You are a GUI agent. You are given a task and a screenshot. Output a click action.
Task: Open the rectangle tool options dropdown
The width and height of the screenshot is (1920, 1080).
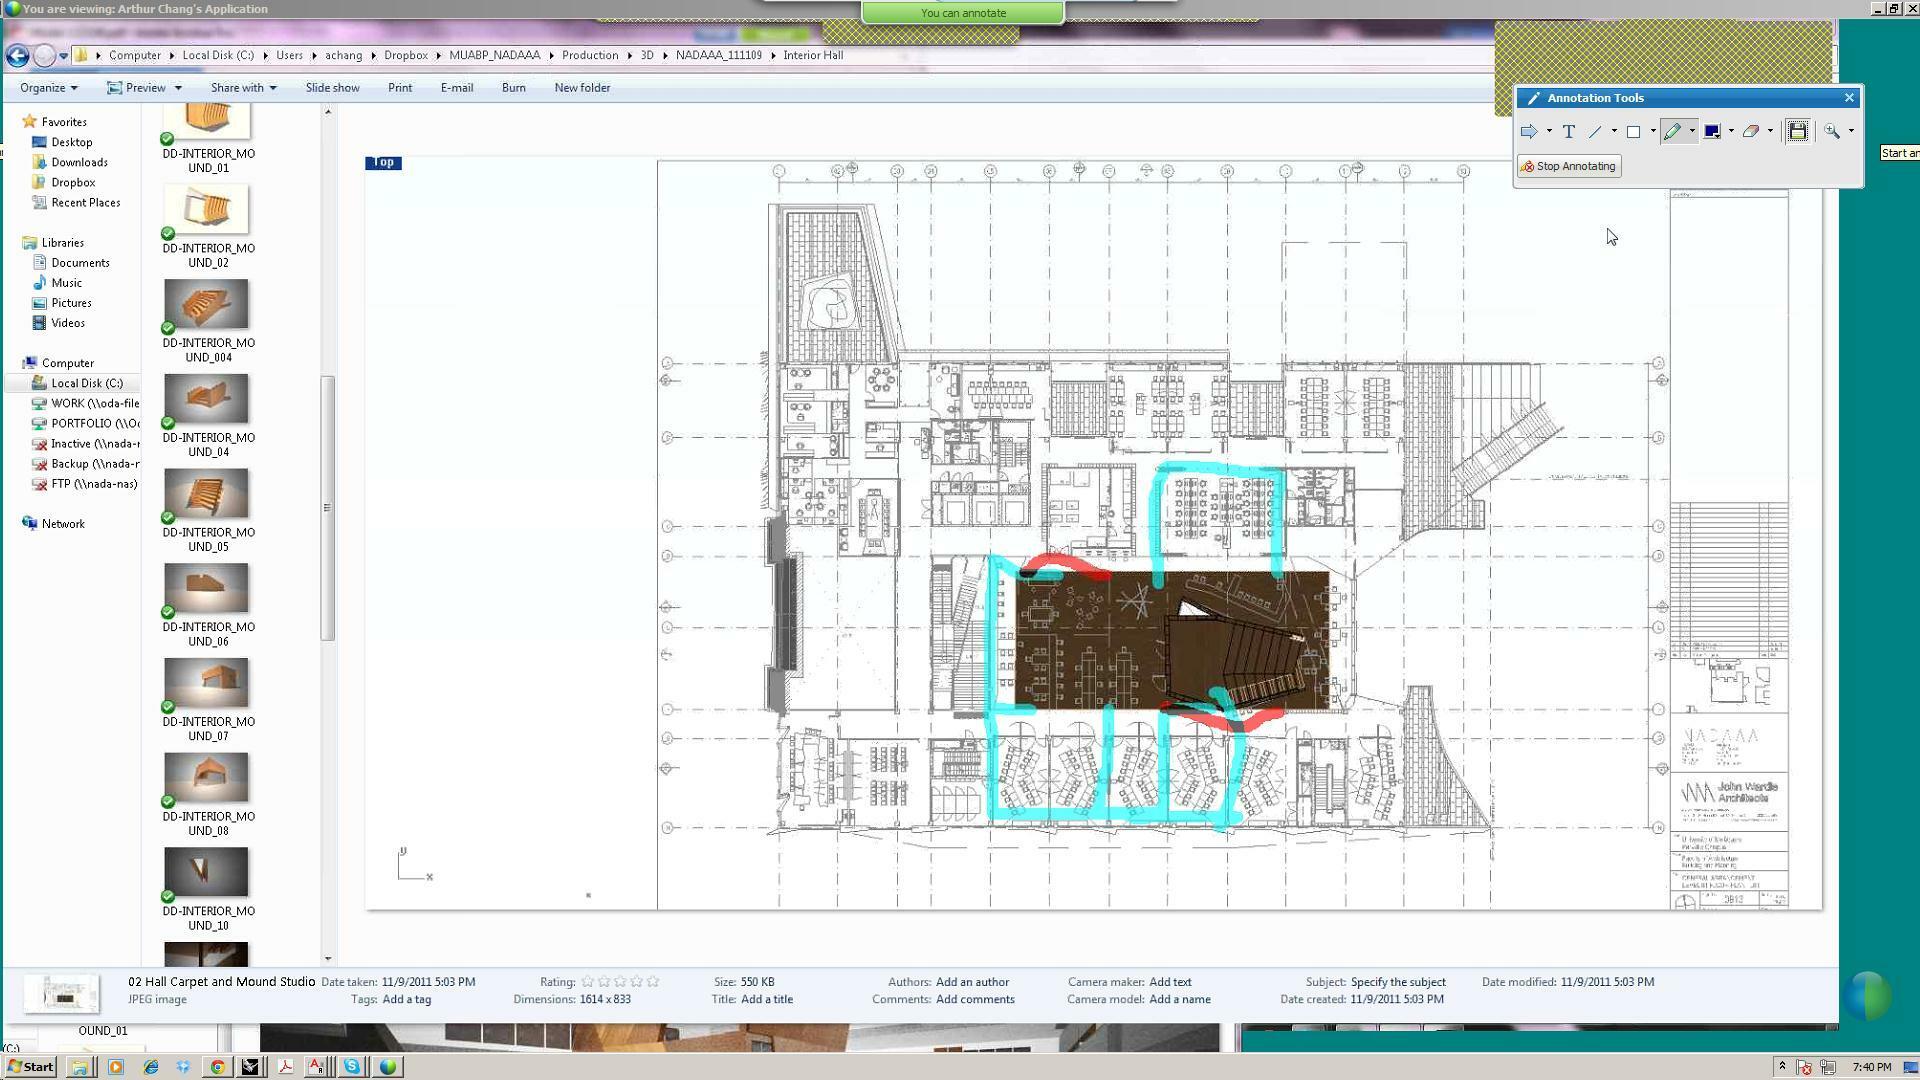click(x=1653, y=131)
